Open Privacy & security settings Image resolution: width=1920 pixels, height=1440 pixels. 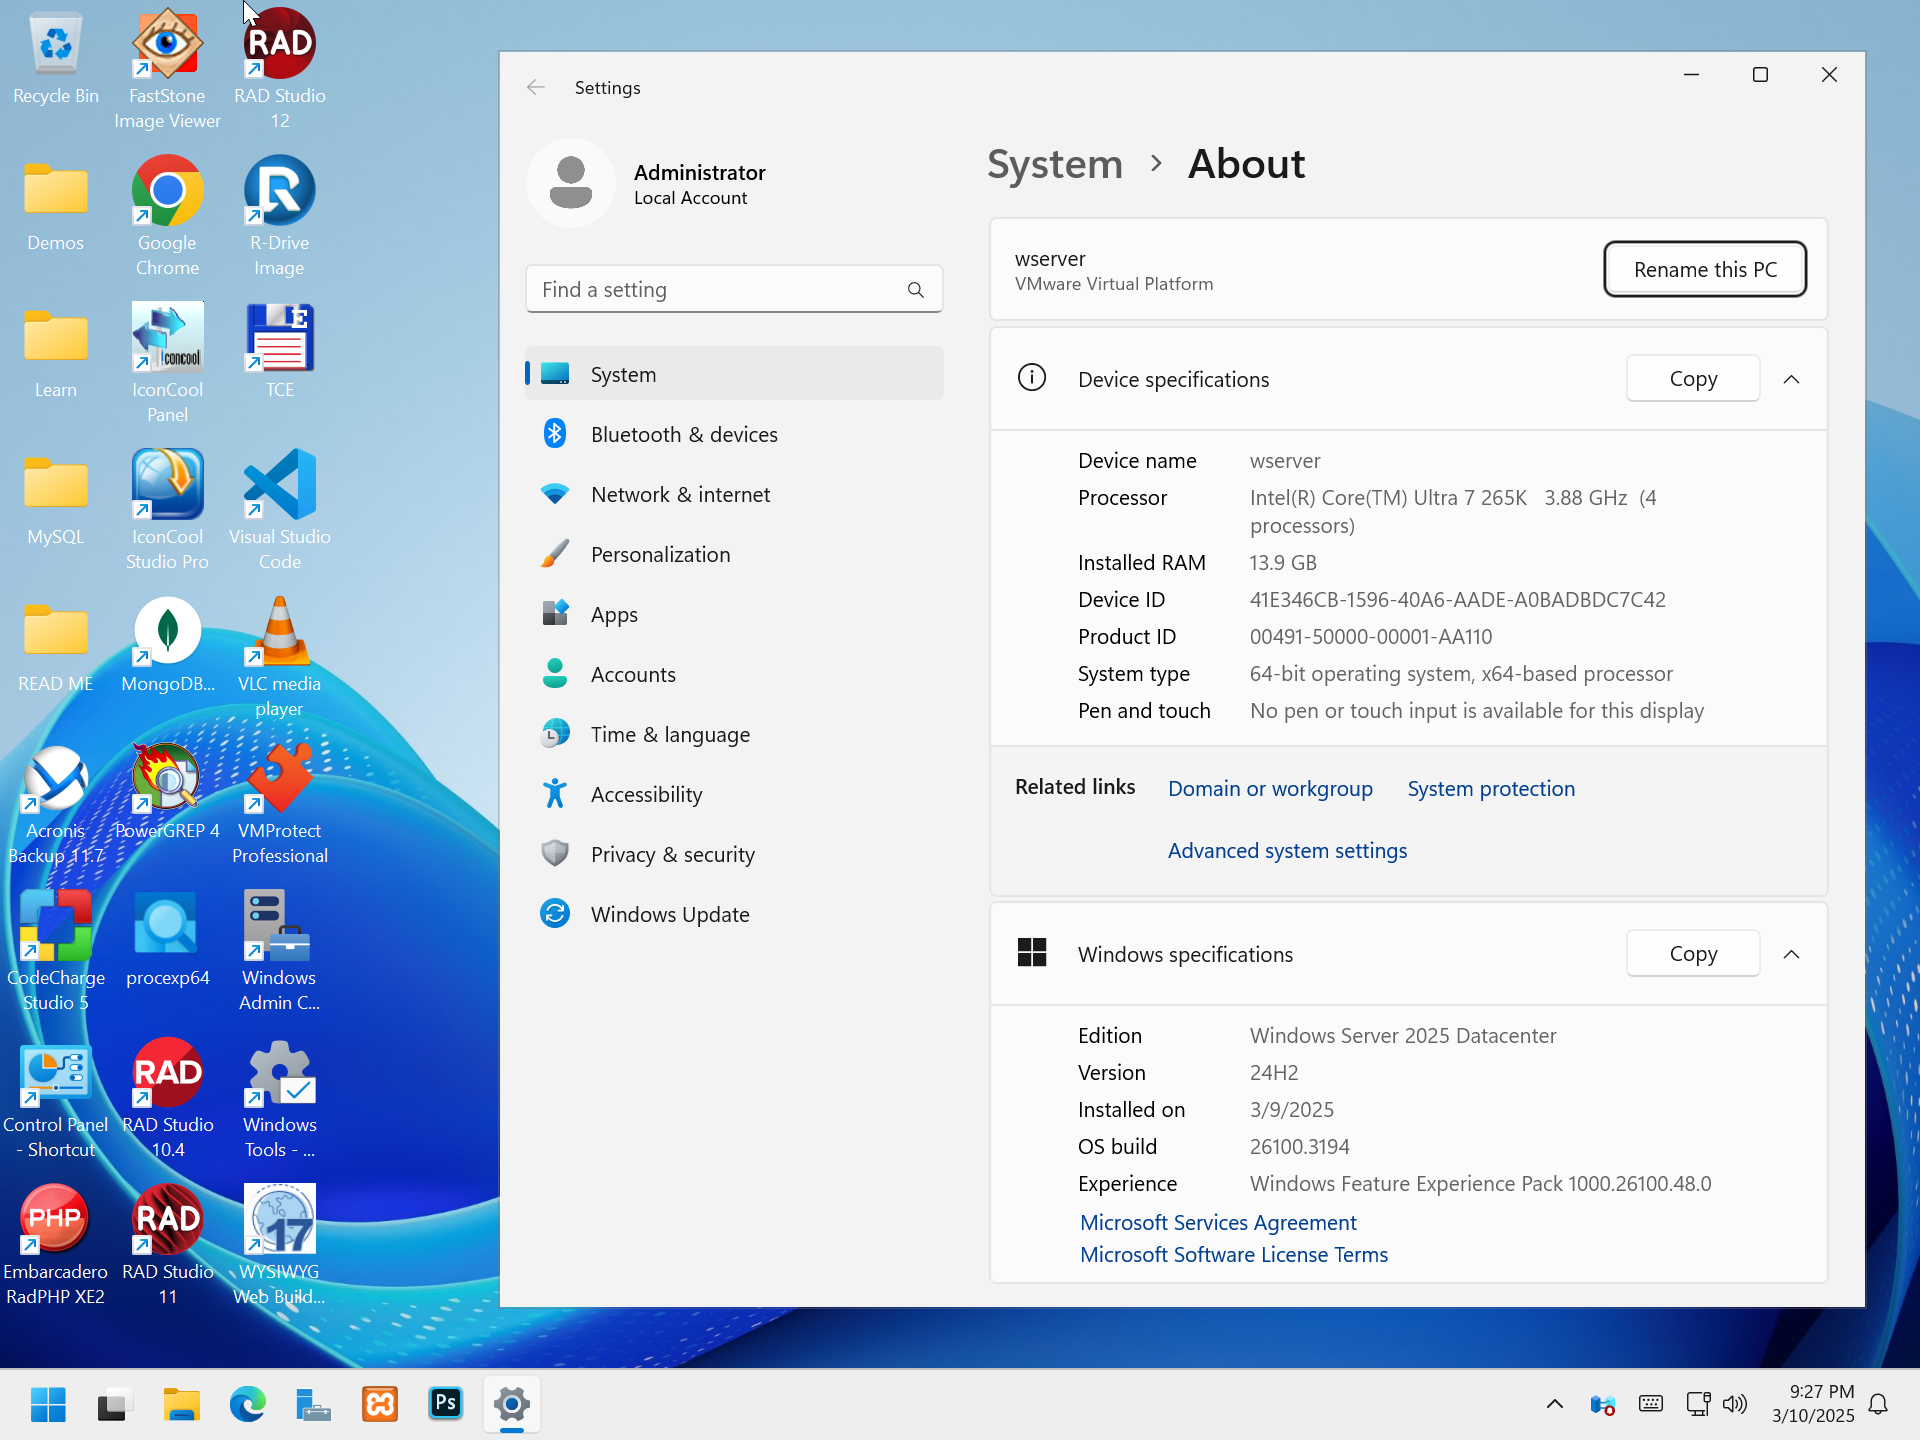pos(734,854)
